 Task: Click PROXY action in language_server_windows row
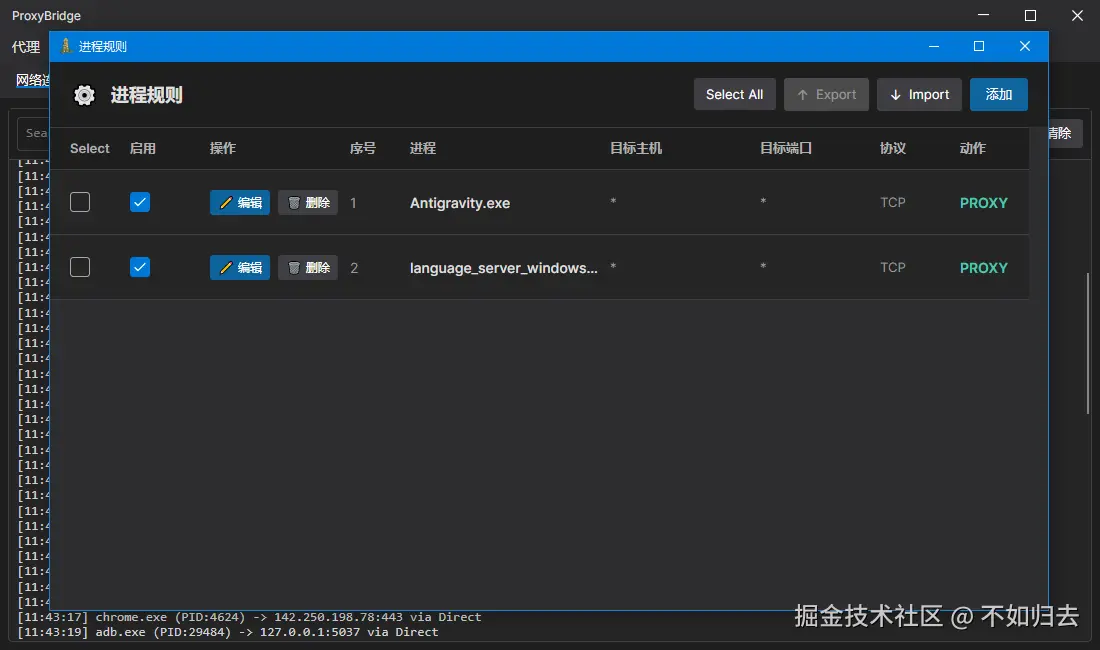984,268
